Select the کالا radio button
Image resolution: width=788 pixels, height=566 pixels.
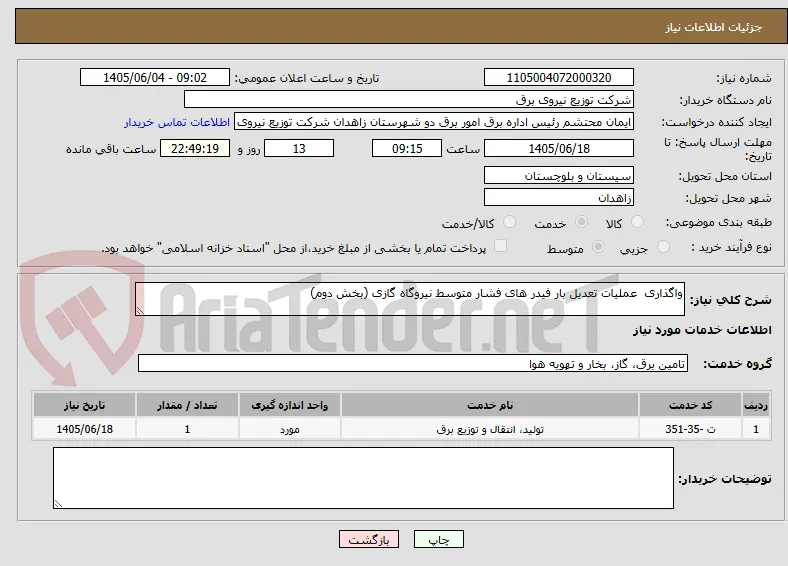coord(637,222)
